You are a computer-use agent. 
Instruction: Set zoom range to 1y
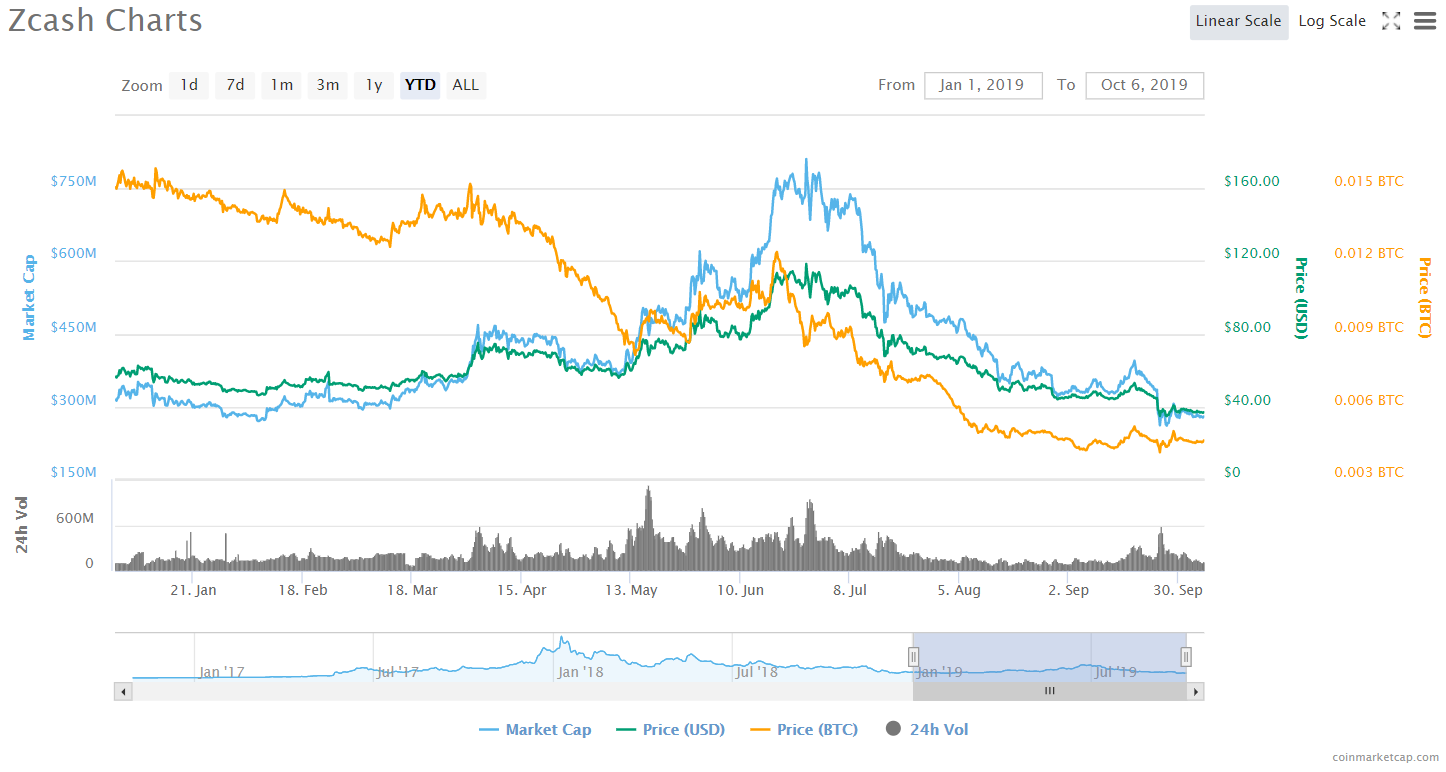pyautogui.click(x=373, y=85)
